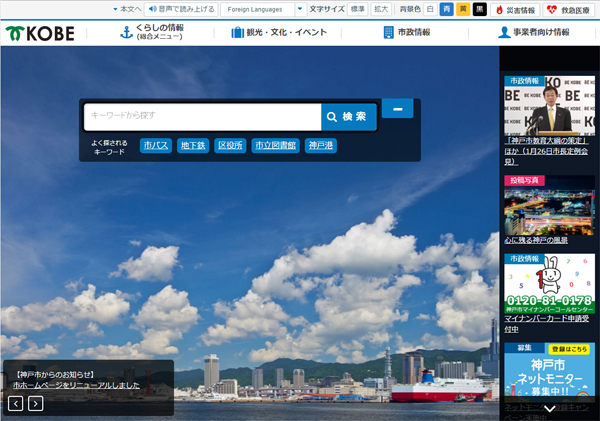Click the keyword search input field
This screenshot has width=600, height=421.
(201, 117)
